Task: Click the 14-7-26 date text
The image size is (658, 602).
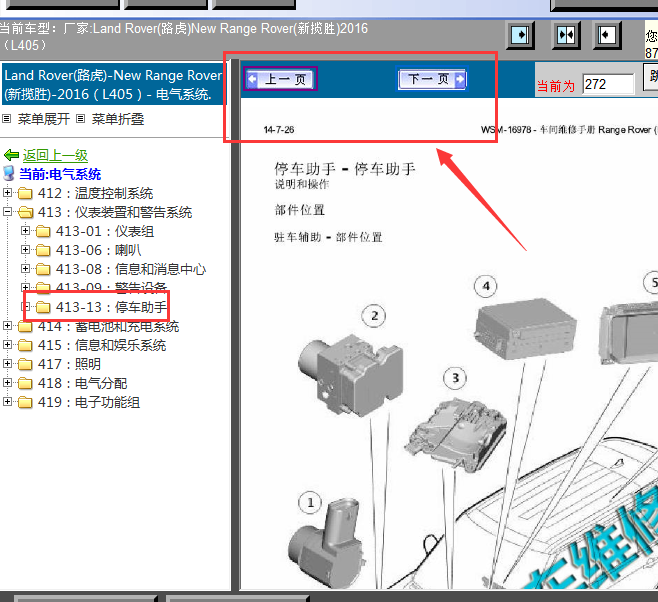Action: pos(279,130)
